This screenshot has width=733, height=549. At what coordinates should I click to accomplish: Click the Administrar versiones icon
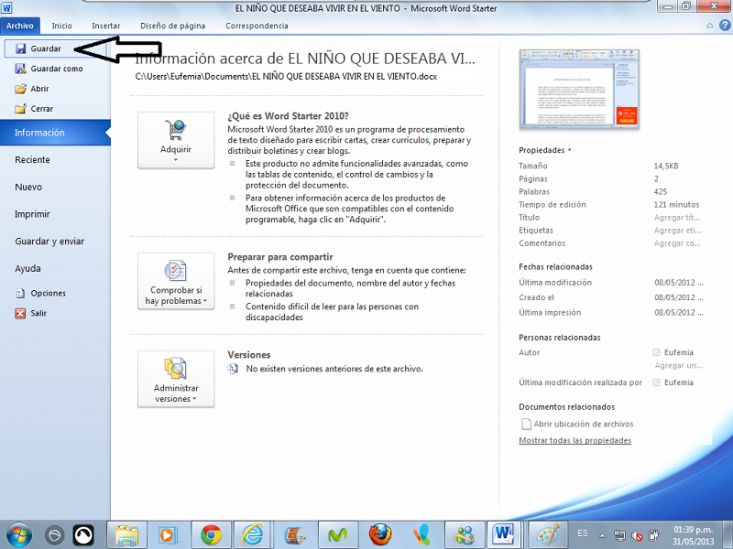(x=176, y=368)
